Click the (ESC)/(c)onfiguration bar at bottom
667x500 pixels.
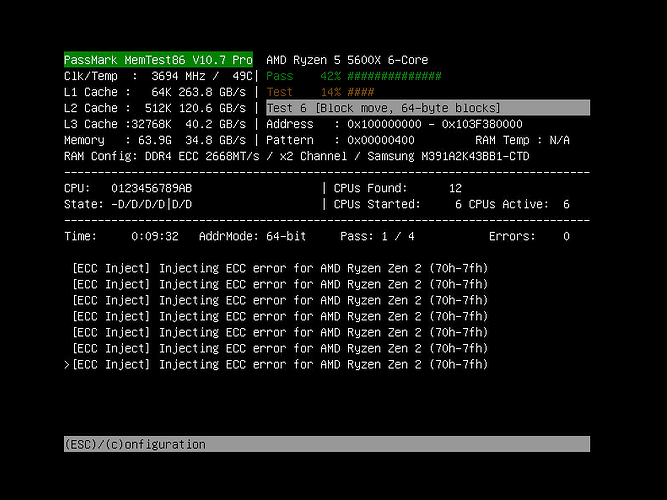[327, 444]
